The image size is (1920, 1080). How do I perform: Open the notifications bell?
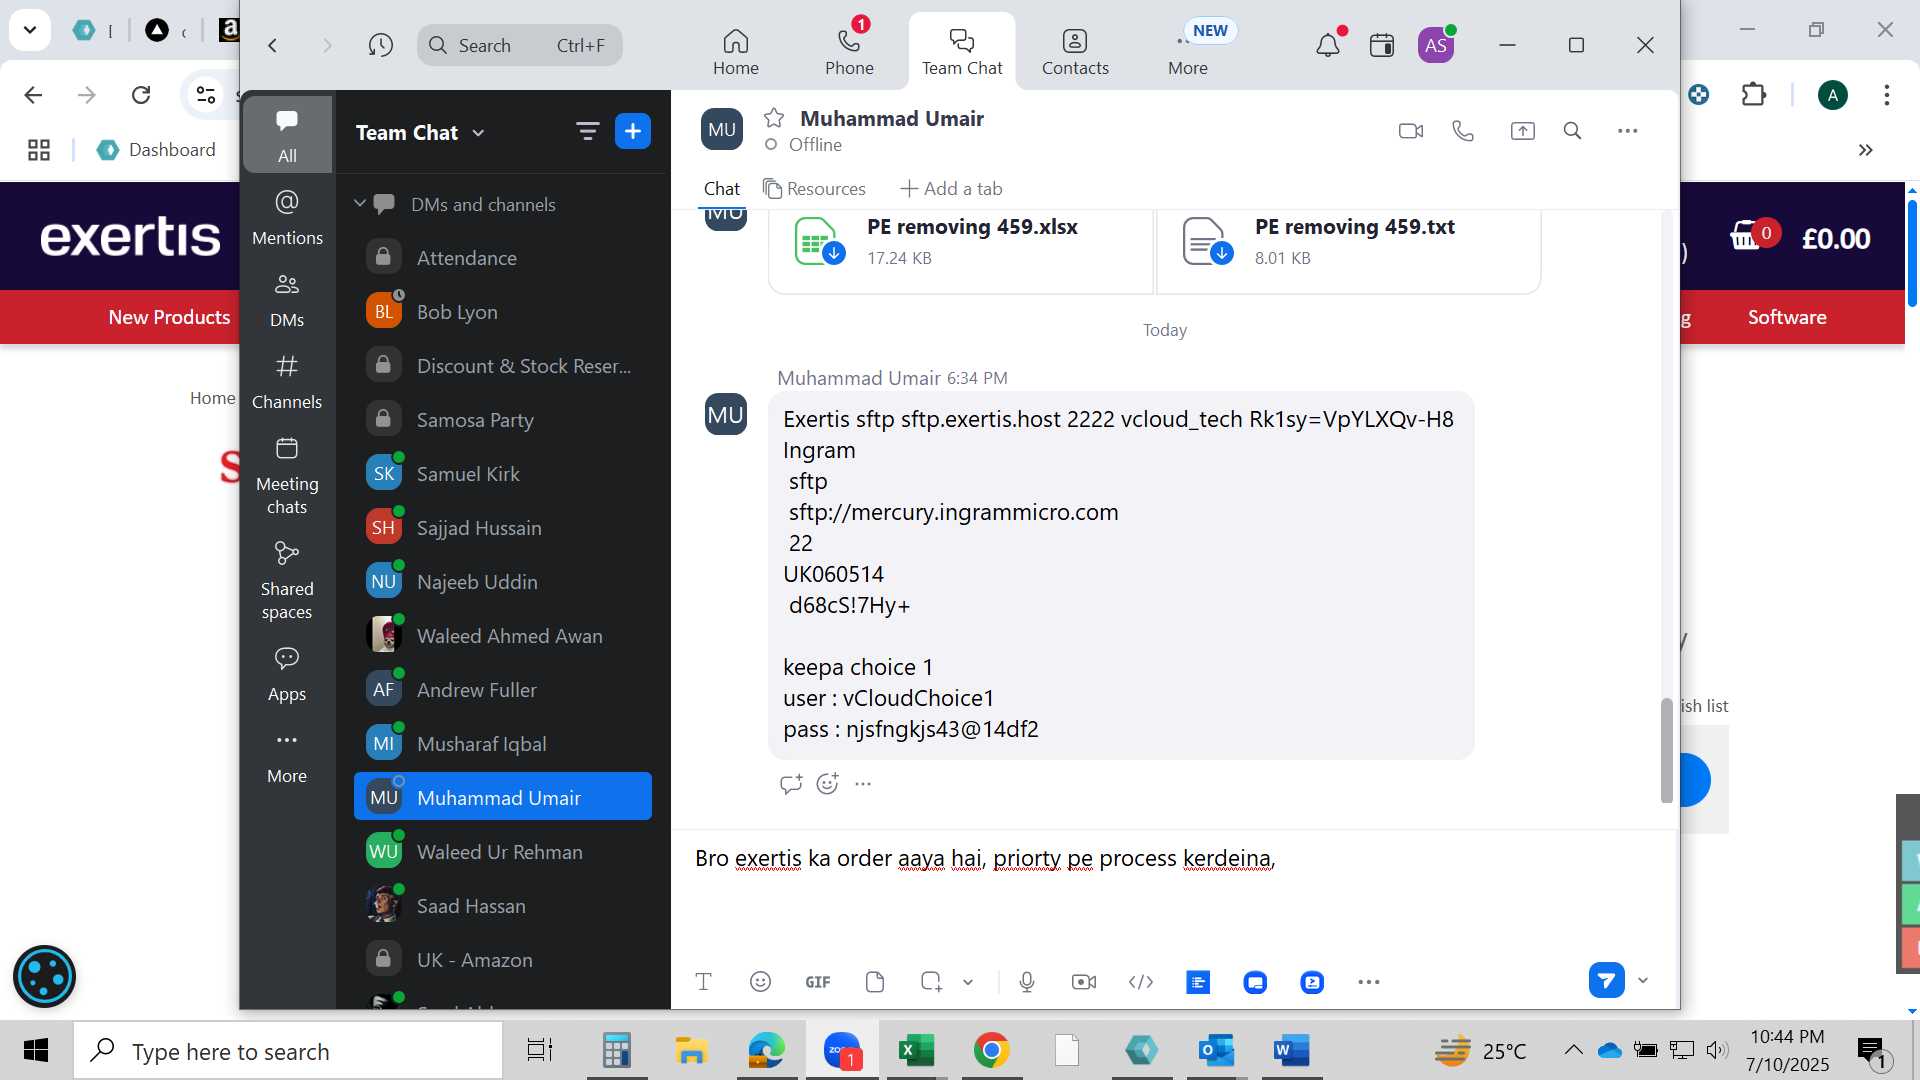click(x=1328, y=45)
